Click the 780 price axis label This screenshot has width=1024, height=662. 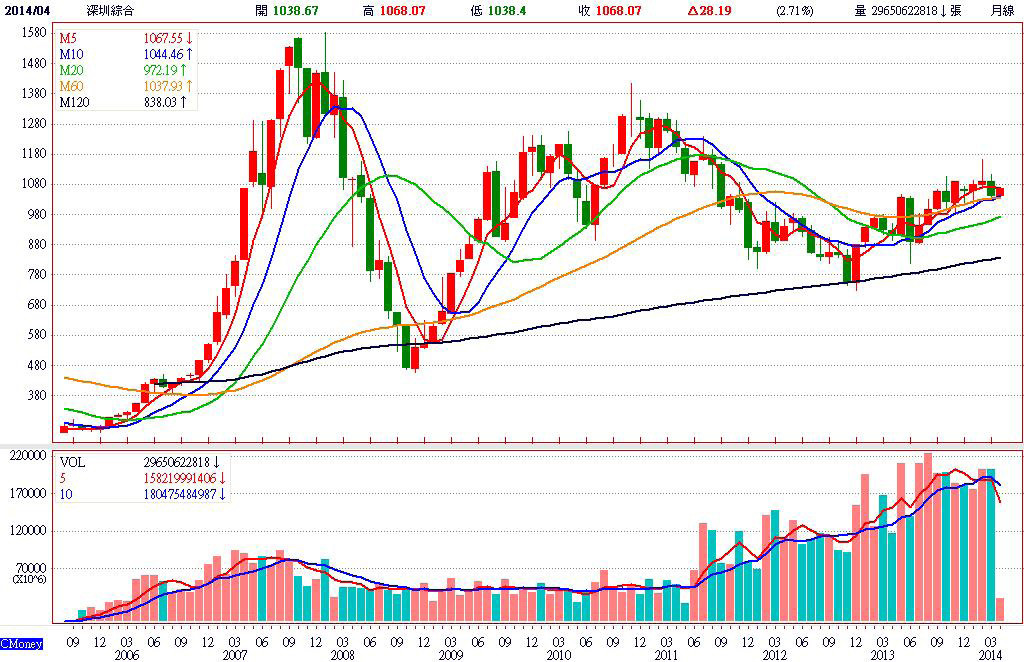[x=37, y=274]
